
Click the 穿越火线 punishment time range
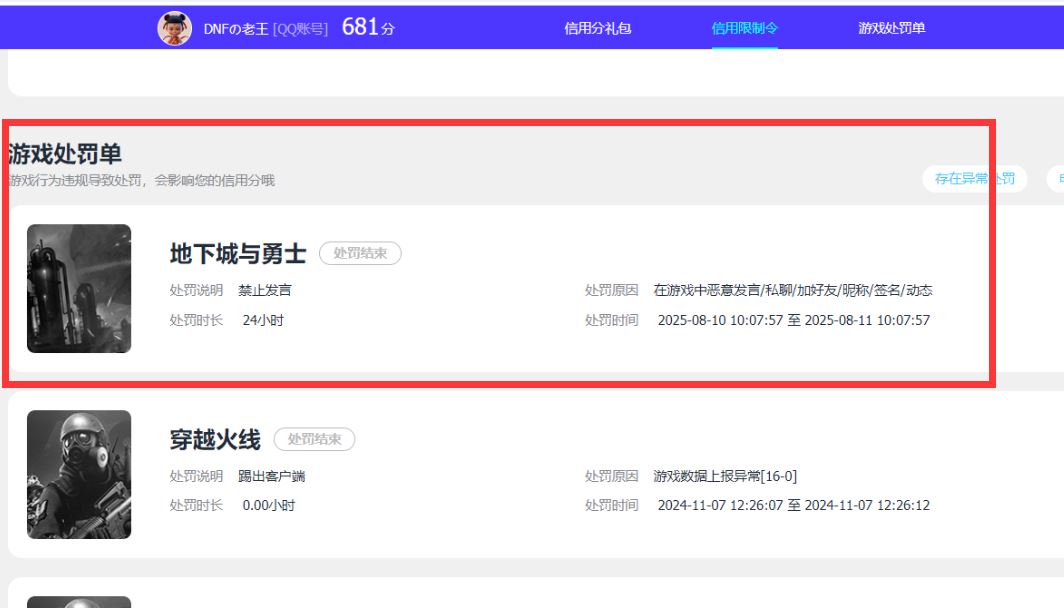[x=793, y=505]
